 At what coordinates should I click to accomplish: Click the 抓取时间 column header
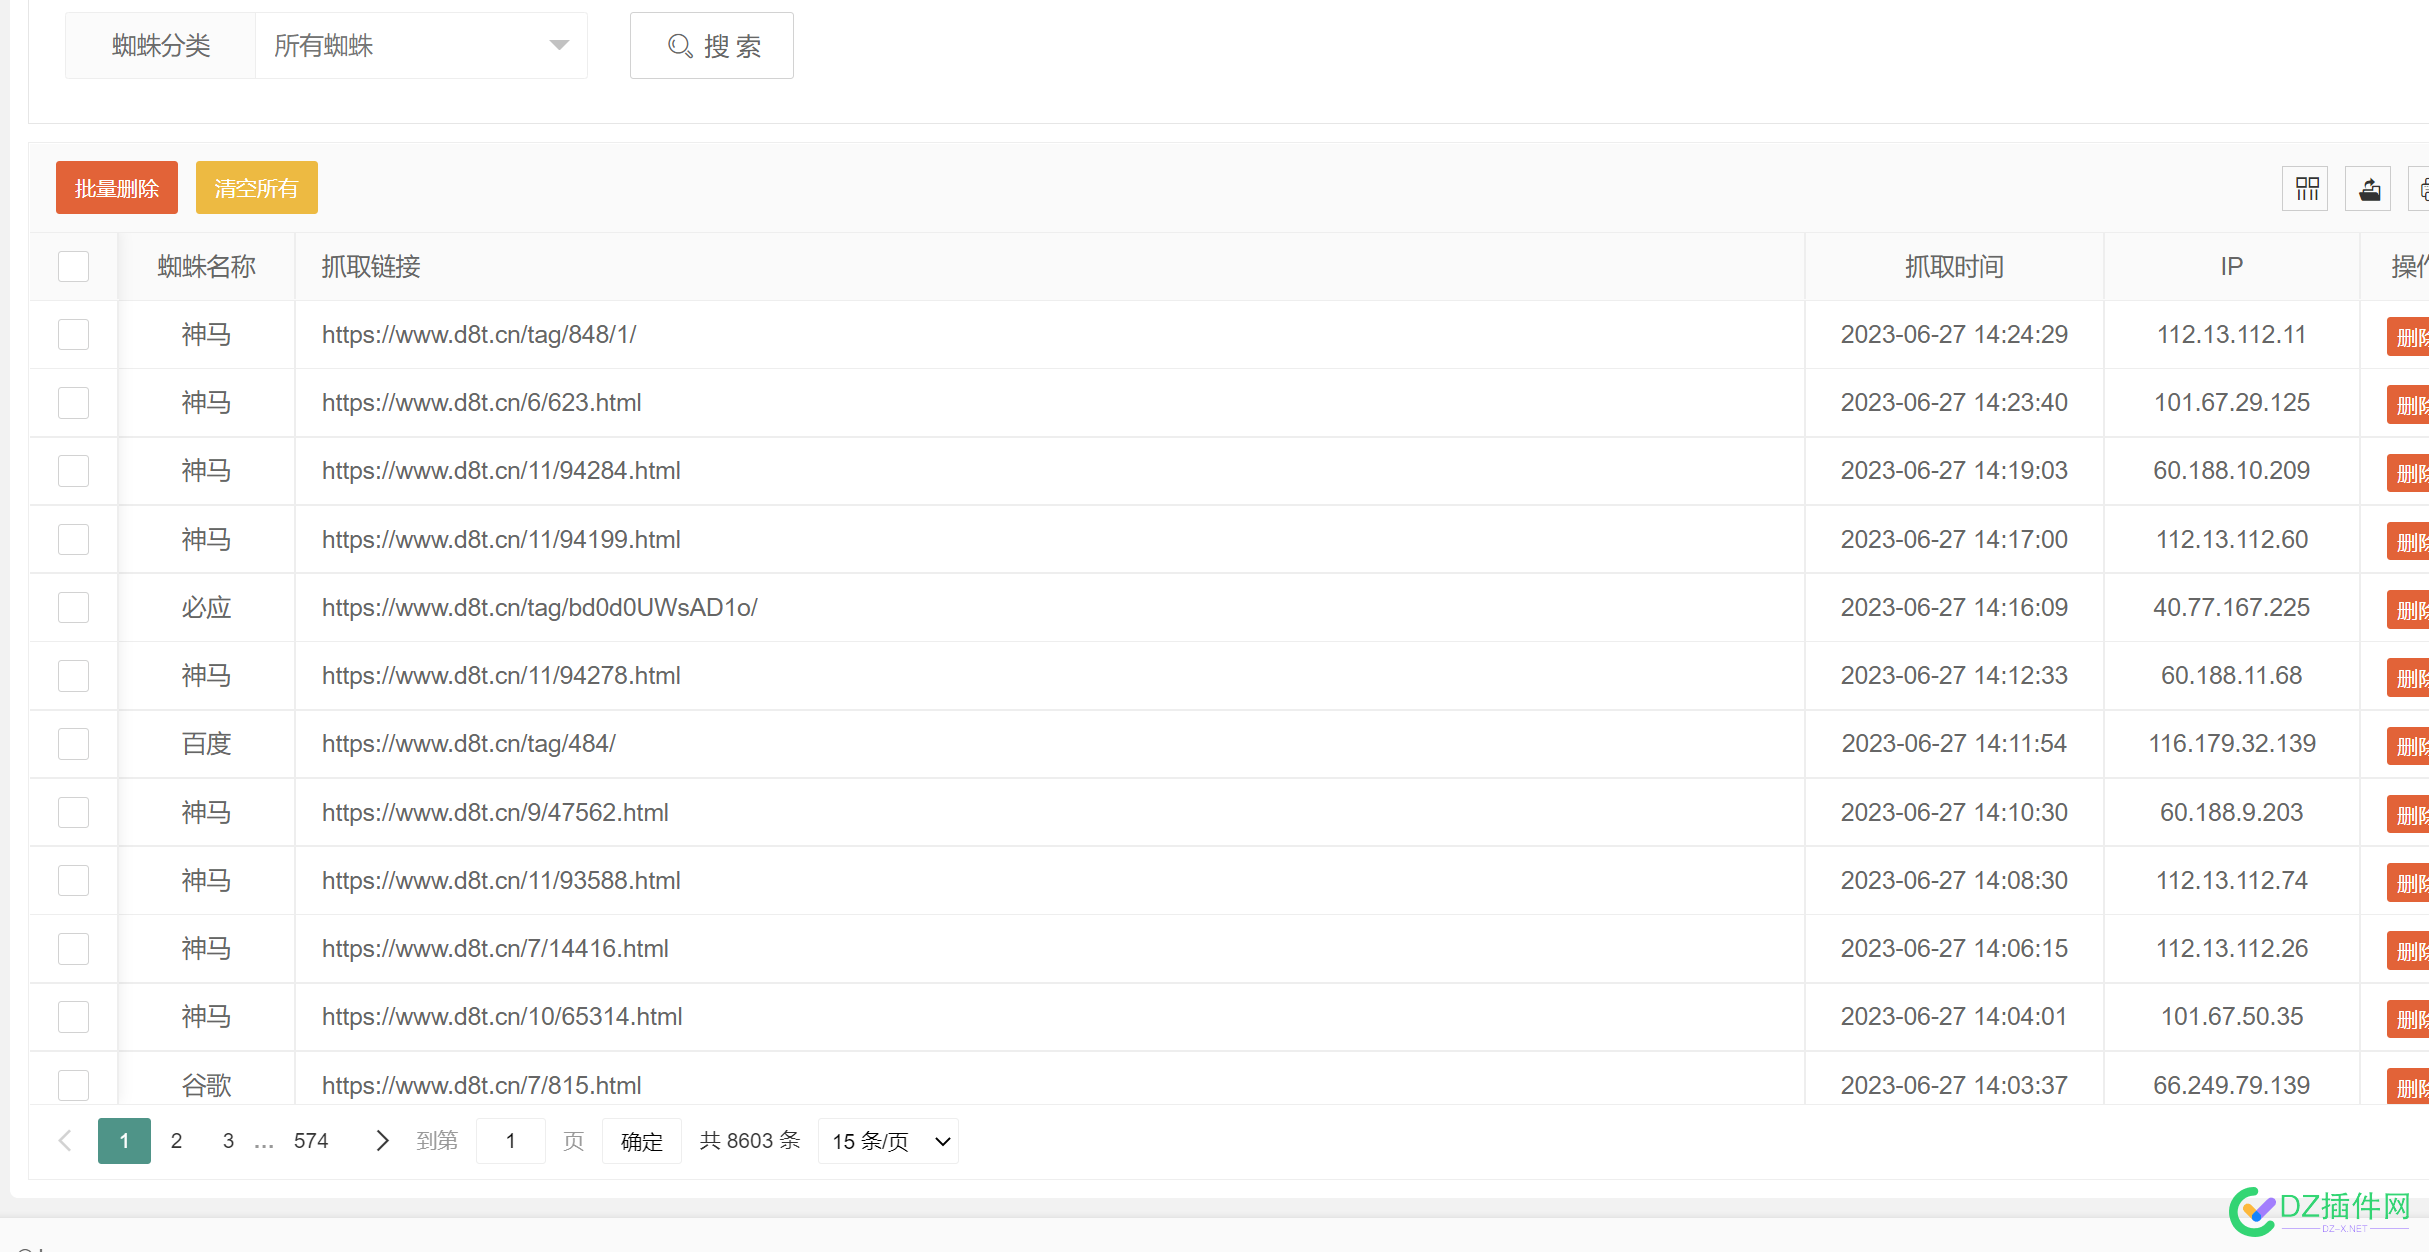(1954, 267)
